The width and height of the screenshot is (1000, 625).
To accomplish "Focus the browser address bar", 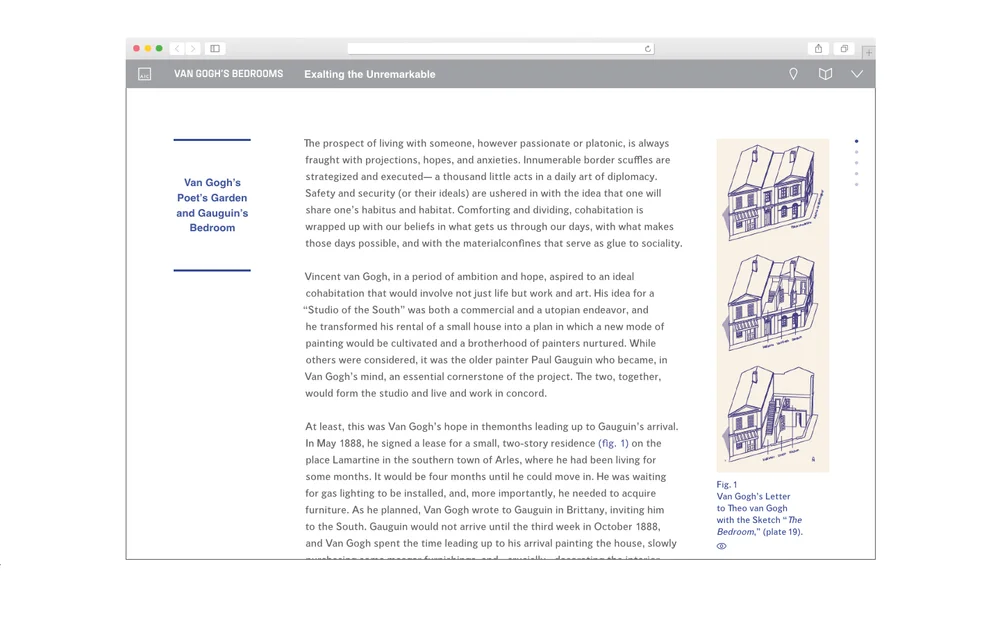I will pos(501,48).
